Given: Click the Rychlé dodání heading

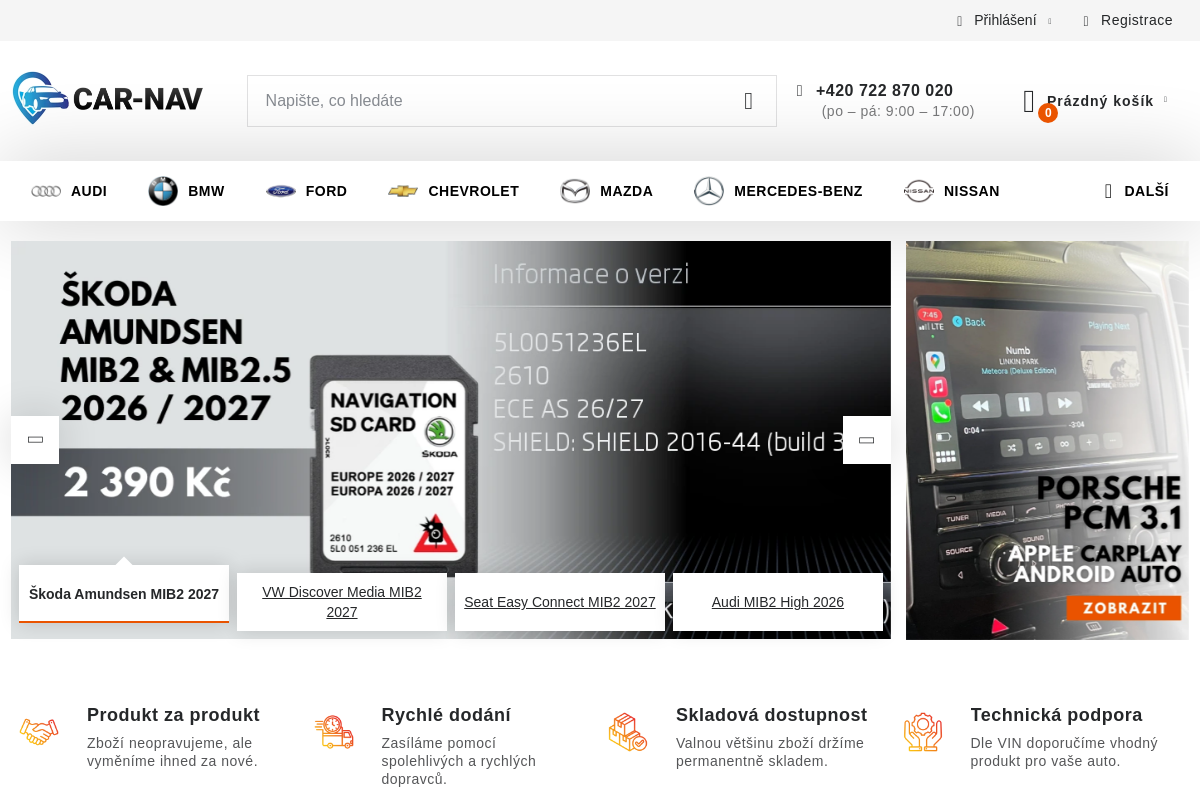Looking at the screenshot, I should 446,715.
